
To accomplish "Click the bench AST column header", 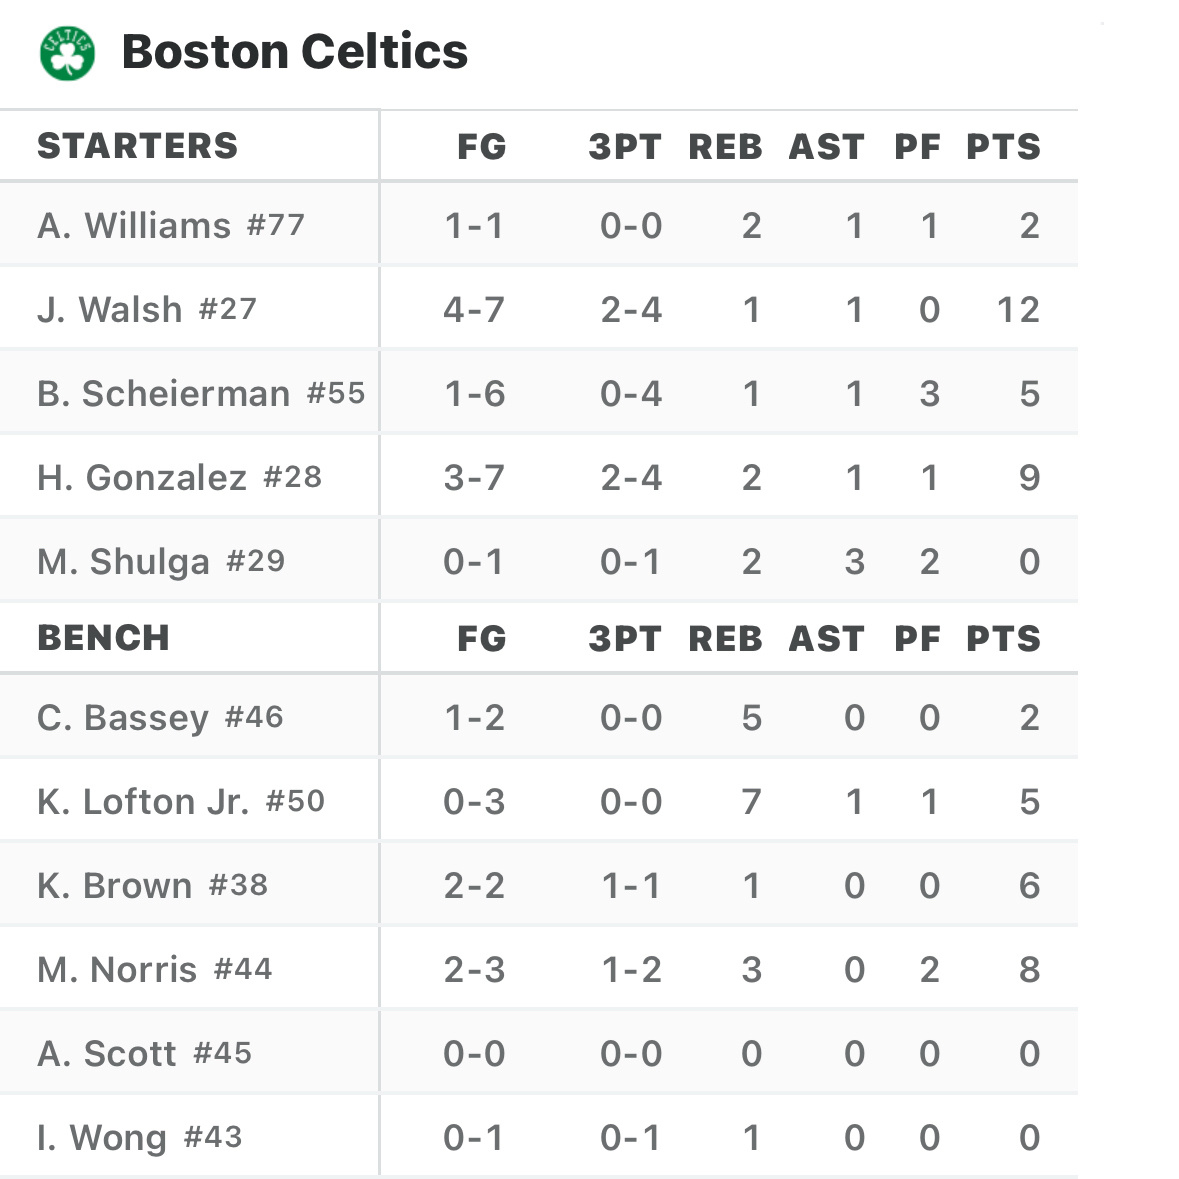I will 826,639.
